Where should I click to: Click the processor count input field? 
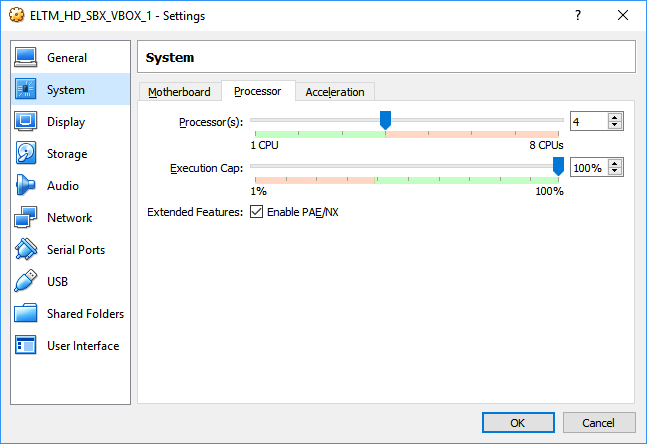point(588,121)
